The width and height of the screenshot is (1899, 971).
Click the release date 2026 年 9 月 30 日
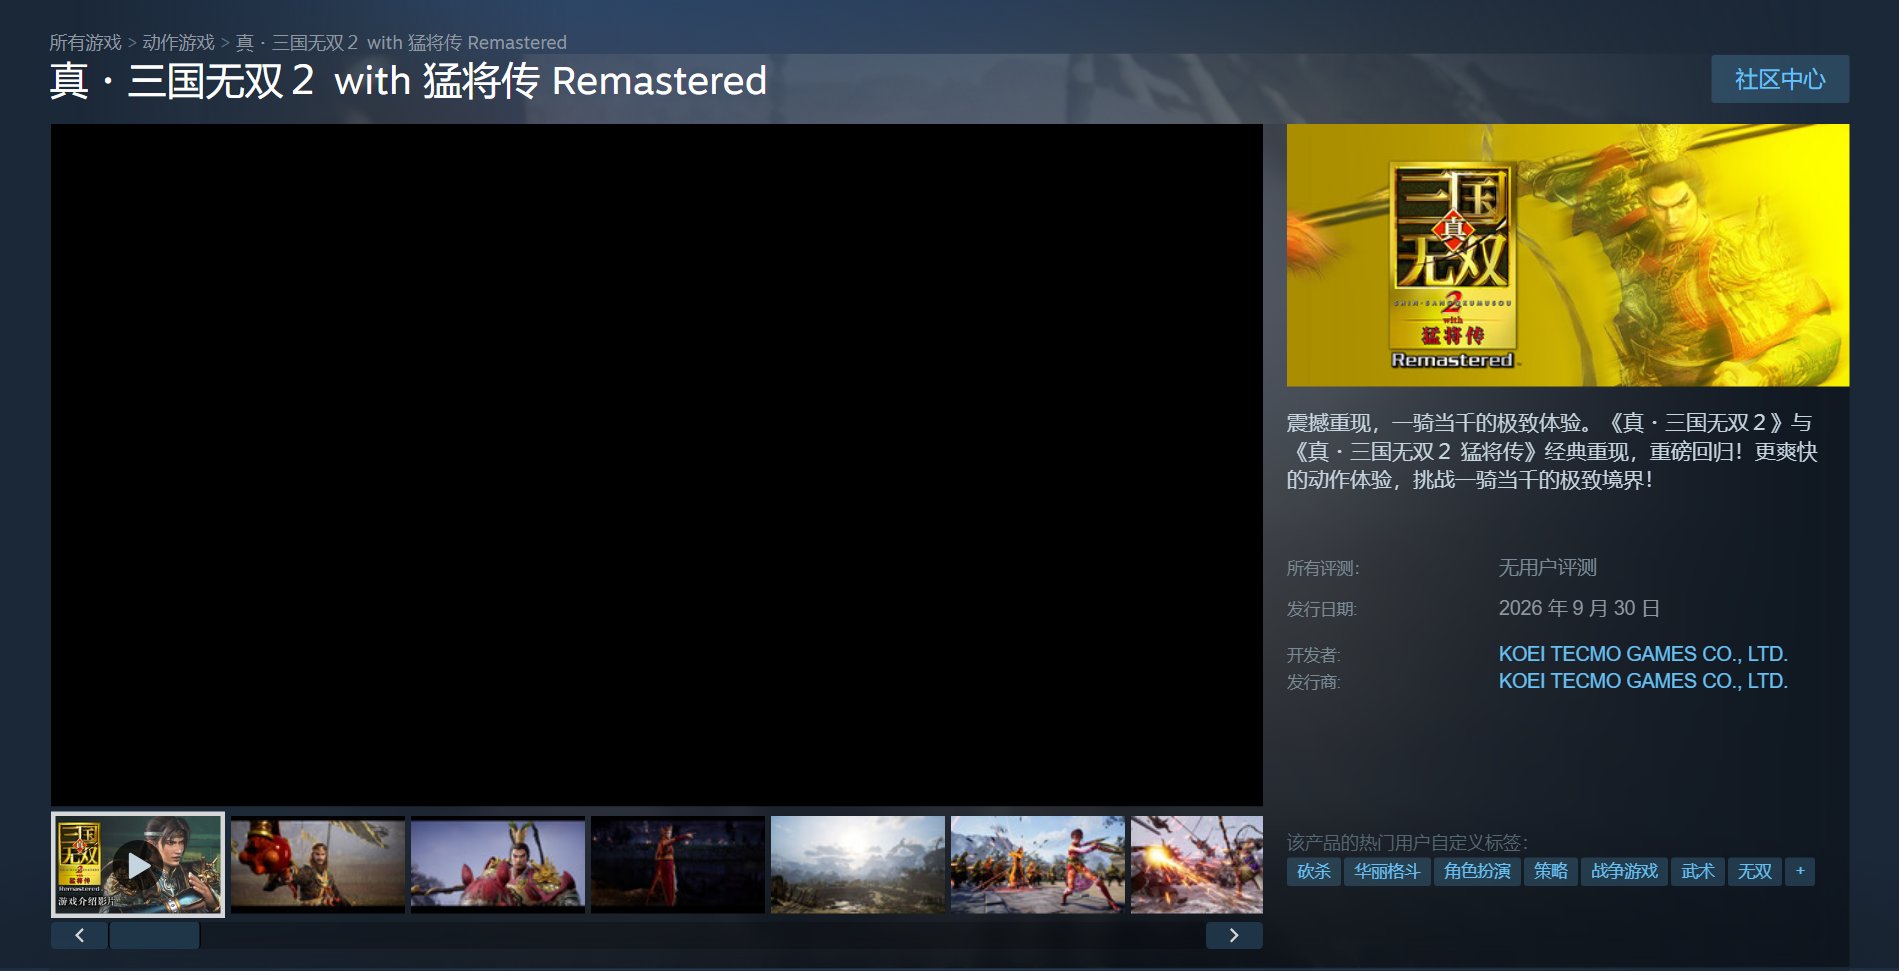pos(1579,608)
